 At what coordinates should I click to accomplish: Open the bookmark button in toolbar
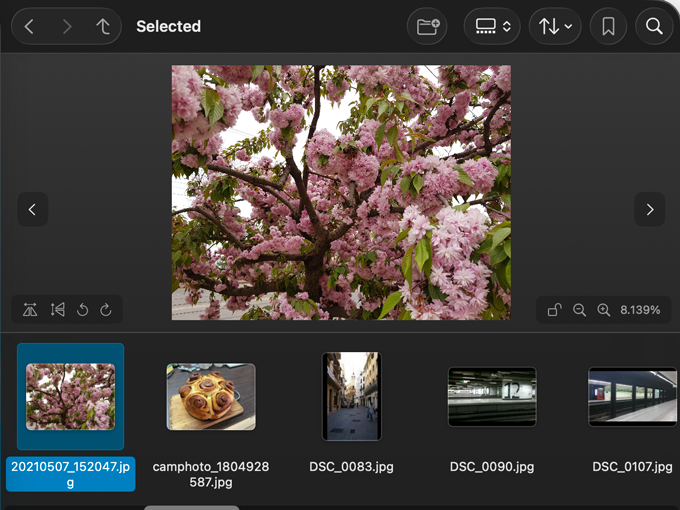pyautogui.click(x=608, y=27)
